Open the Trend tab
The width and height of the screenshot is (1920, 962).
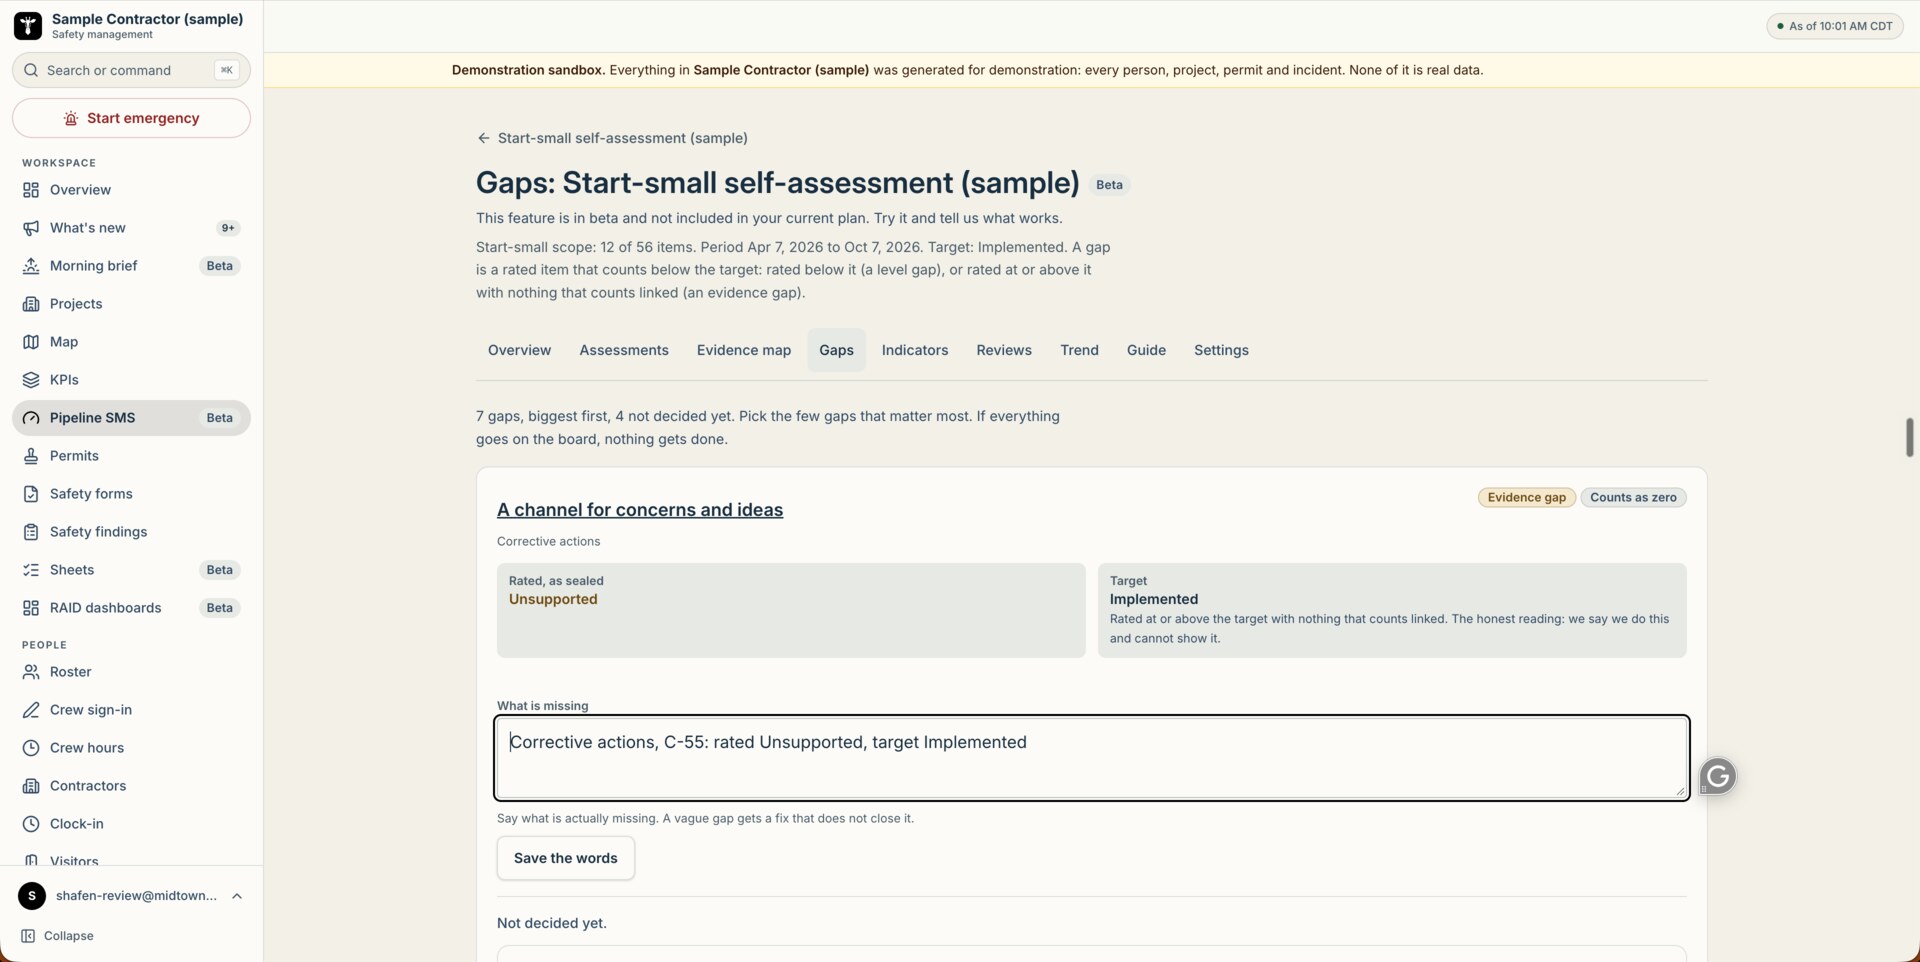click(1079, 350)
